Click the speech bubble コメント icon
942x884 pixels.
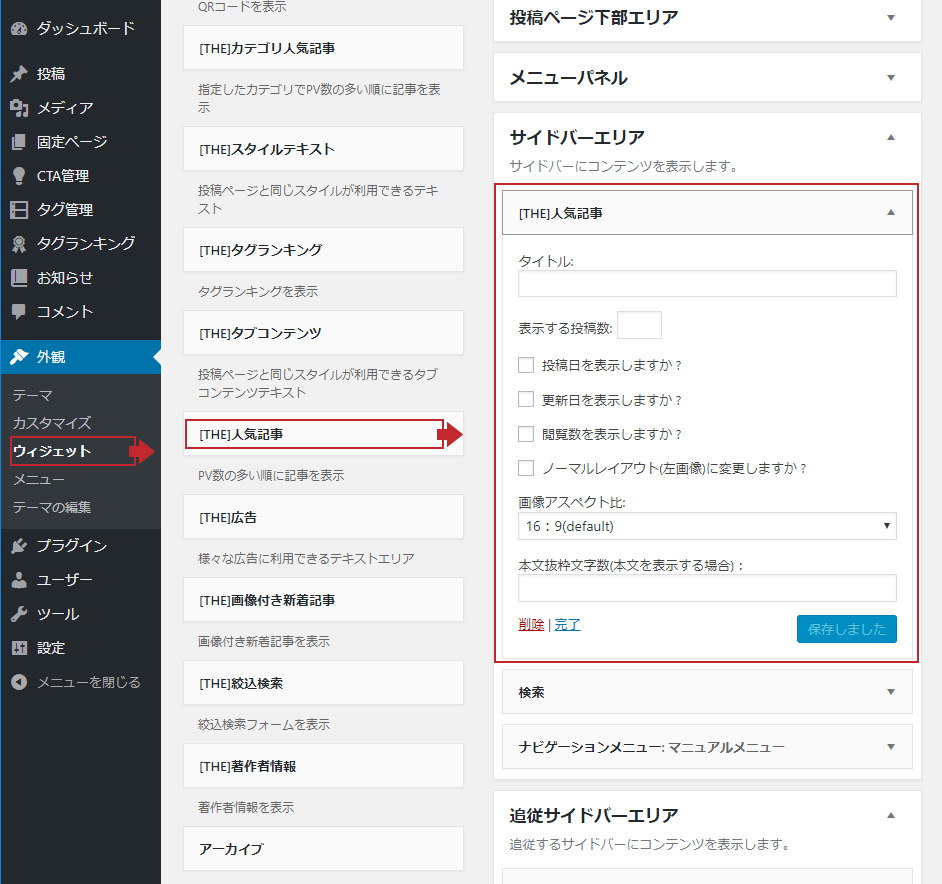click(19, 312)
